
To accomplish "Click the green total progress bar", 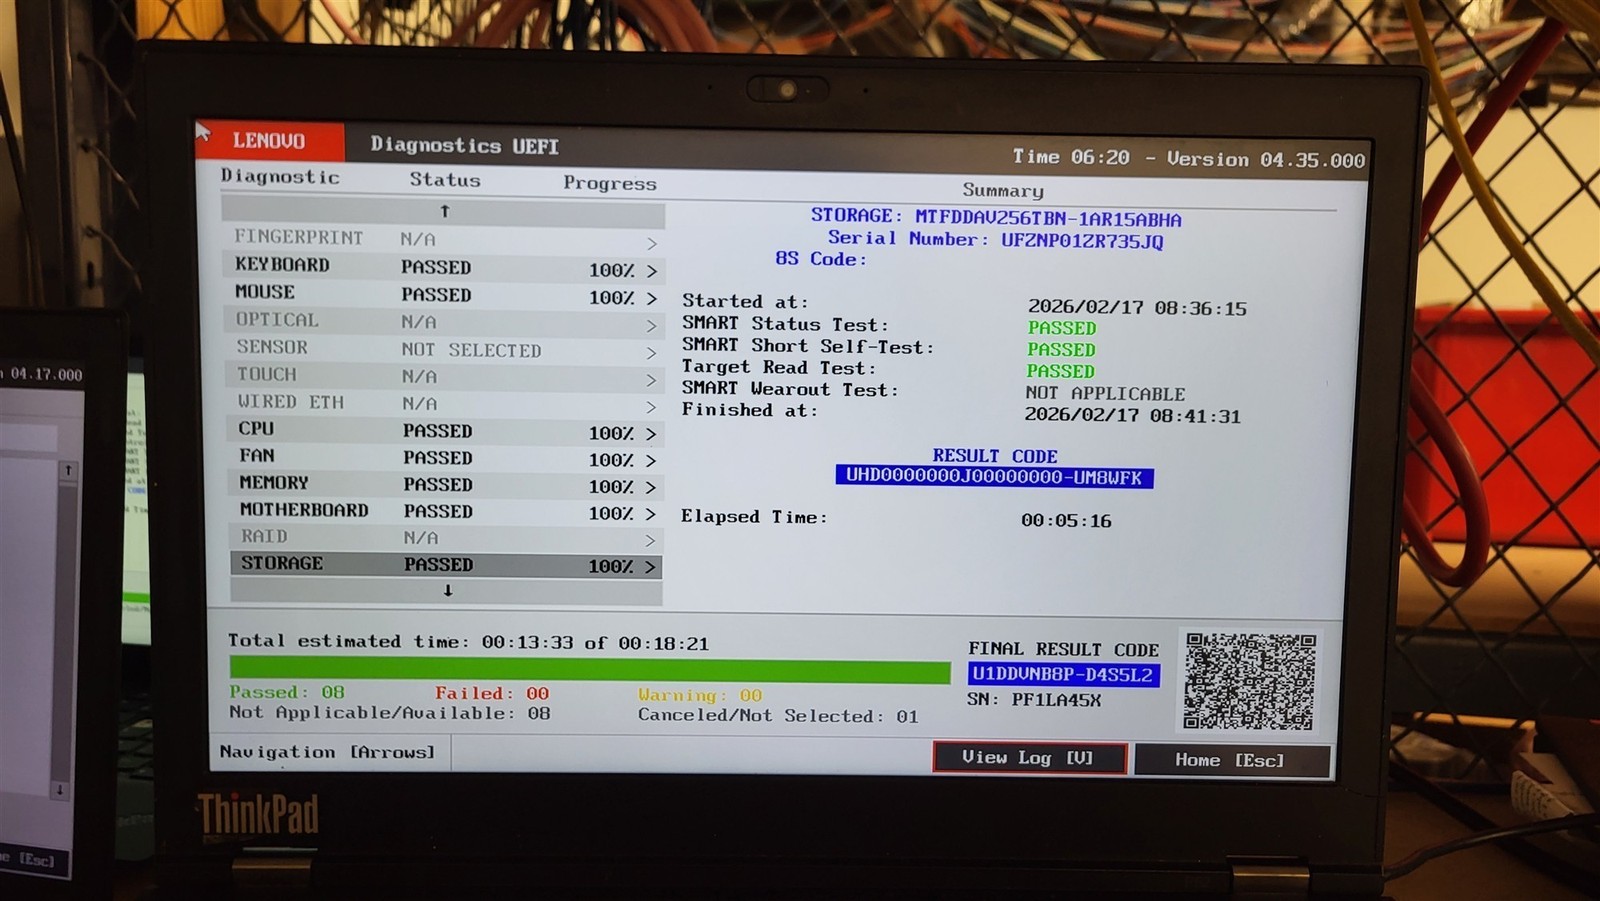I will pyautogui.click(x=590, y=670).
